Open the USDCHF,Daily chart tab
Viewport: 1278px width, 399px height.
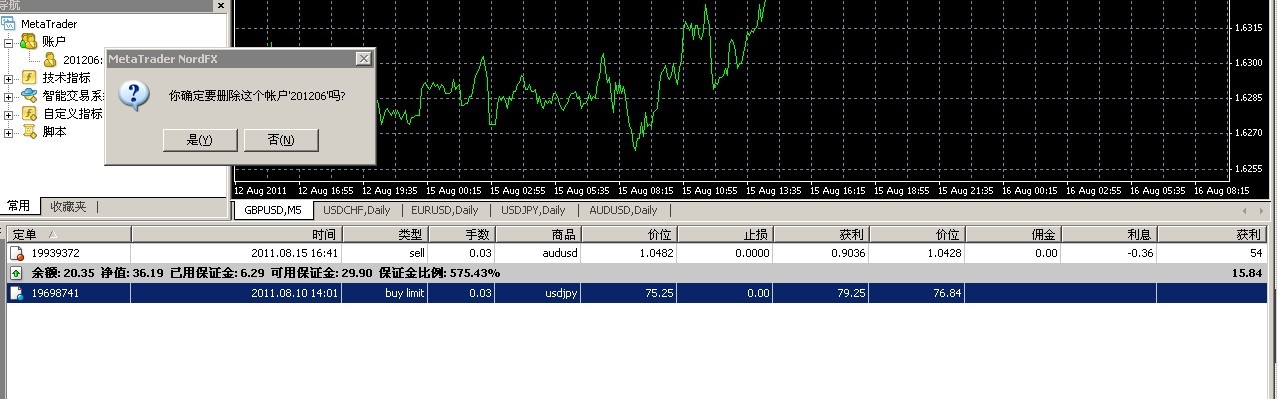click(x=357, y=210)
